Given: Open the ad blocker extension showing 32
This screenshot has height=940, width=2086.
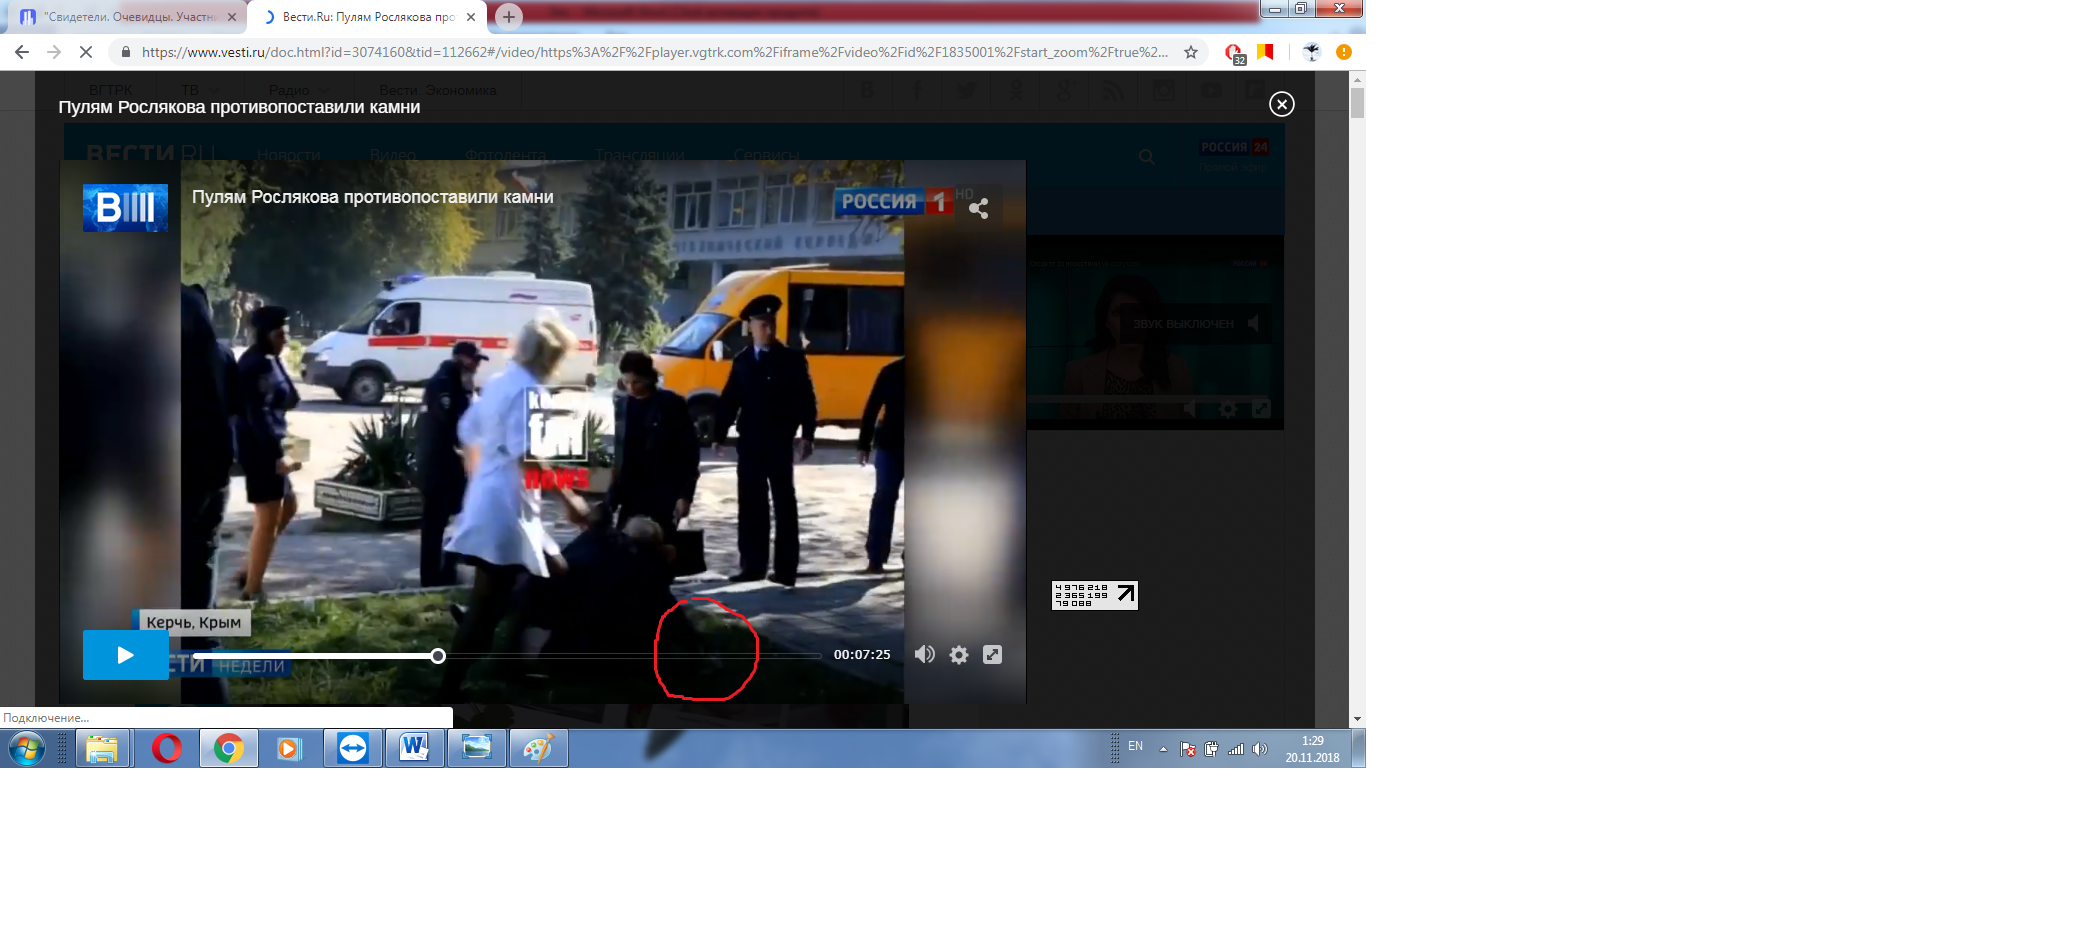Looking at the screenshot, I should pyautogui.click(x=1234, y=53).
